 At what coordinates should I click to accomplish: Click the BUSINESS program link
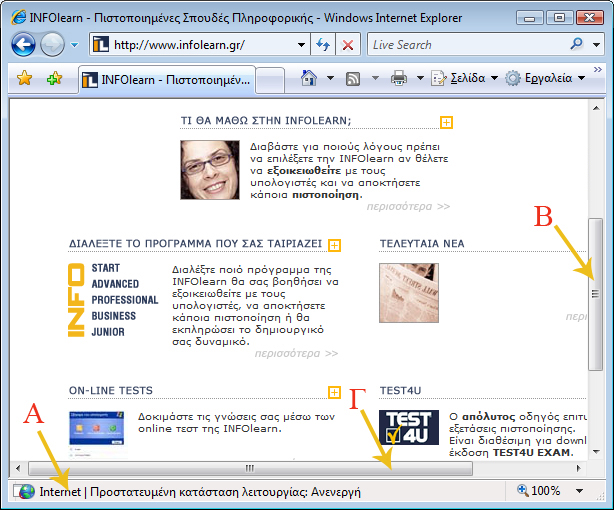(114, 316)
